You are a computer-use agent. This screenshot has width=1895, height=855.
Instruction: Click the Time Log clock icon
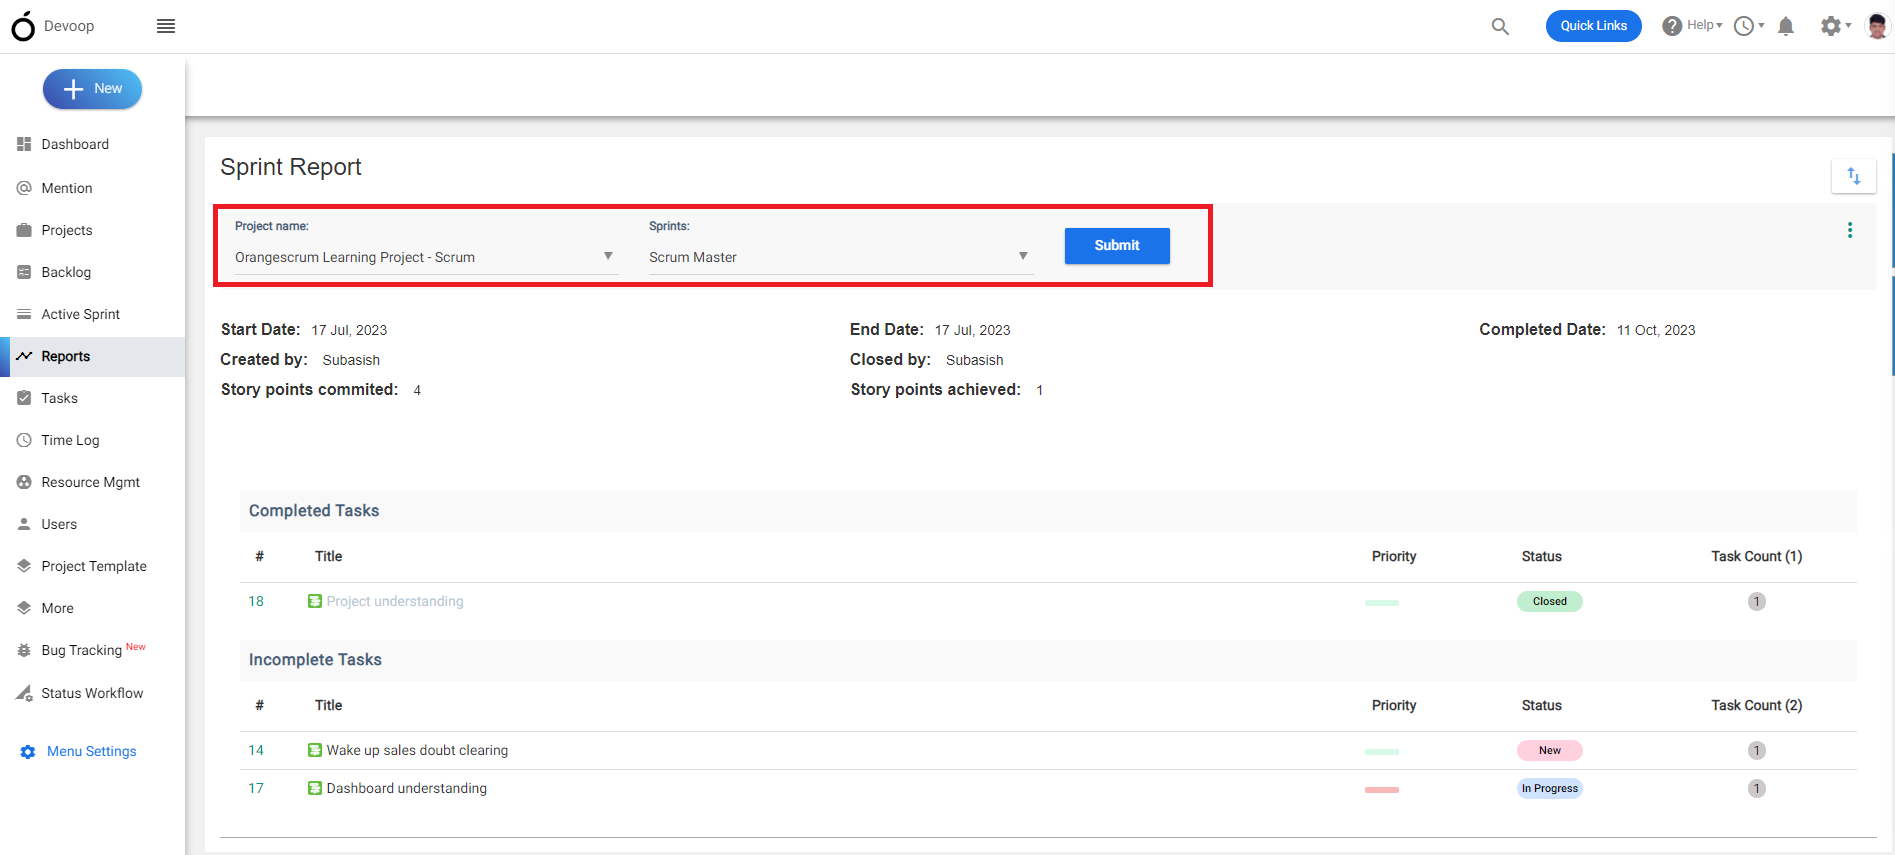tap(24, 440)
